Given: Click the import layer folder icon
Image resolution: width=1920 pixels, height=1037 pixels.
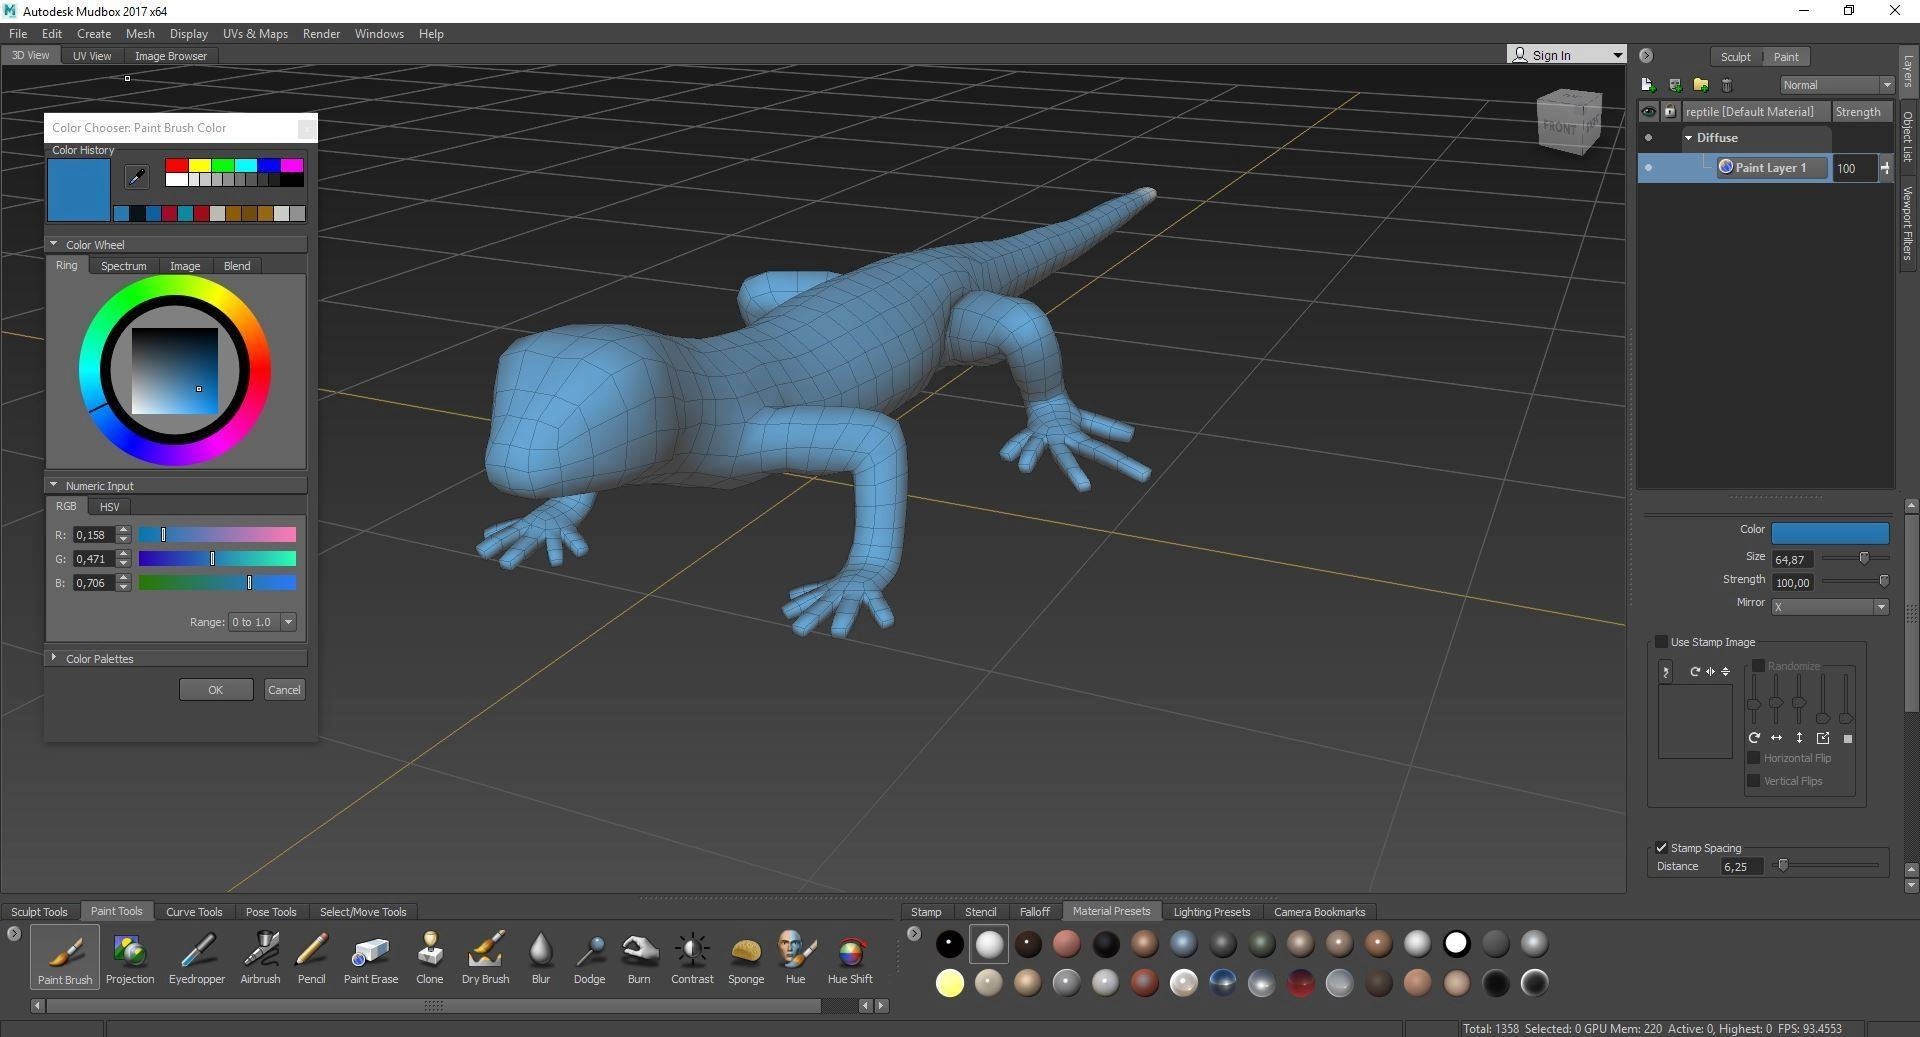Looking at the screenshot, I should pos(1700,85).
